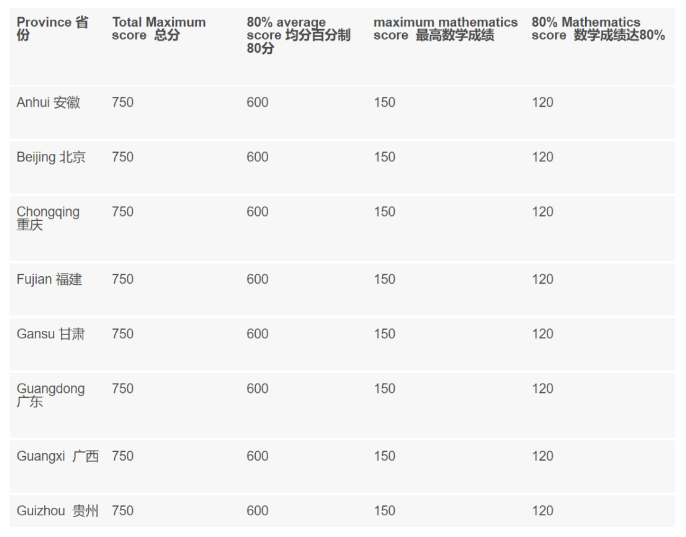Click the 80% Mathematics score header
Viewport: 686px width, 537px height.
(598, 28)
